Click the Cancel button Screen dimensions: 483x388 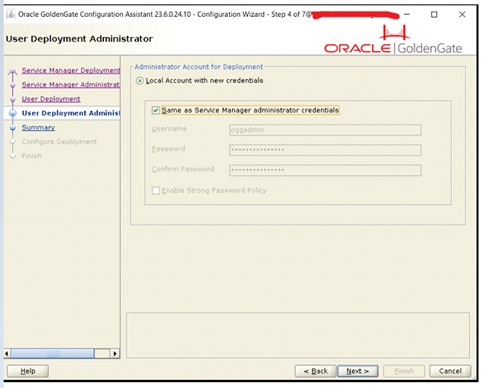(450, 371)
